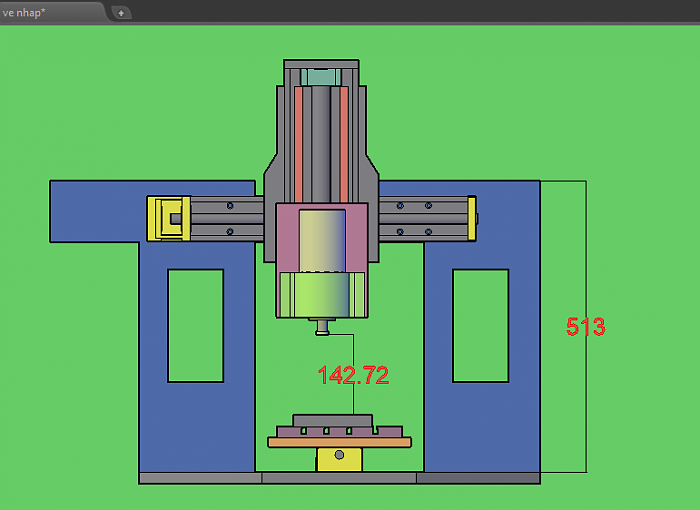
Task: Click the orange worktable base plate
Action: [x=339, y=442]
